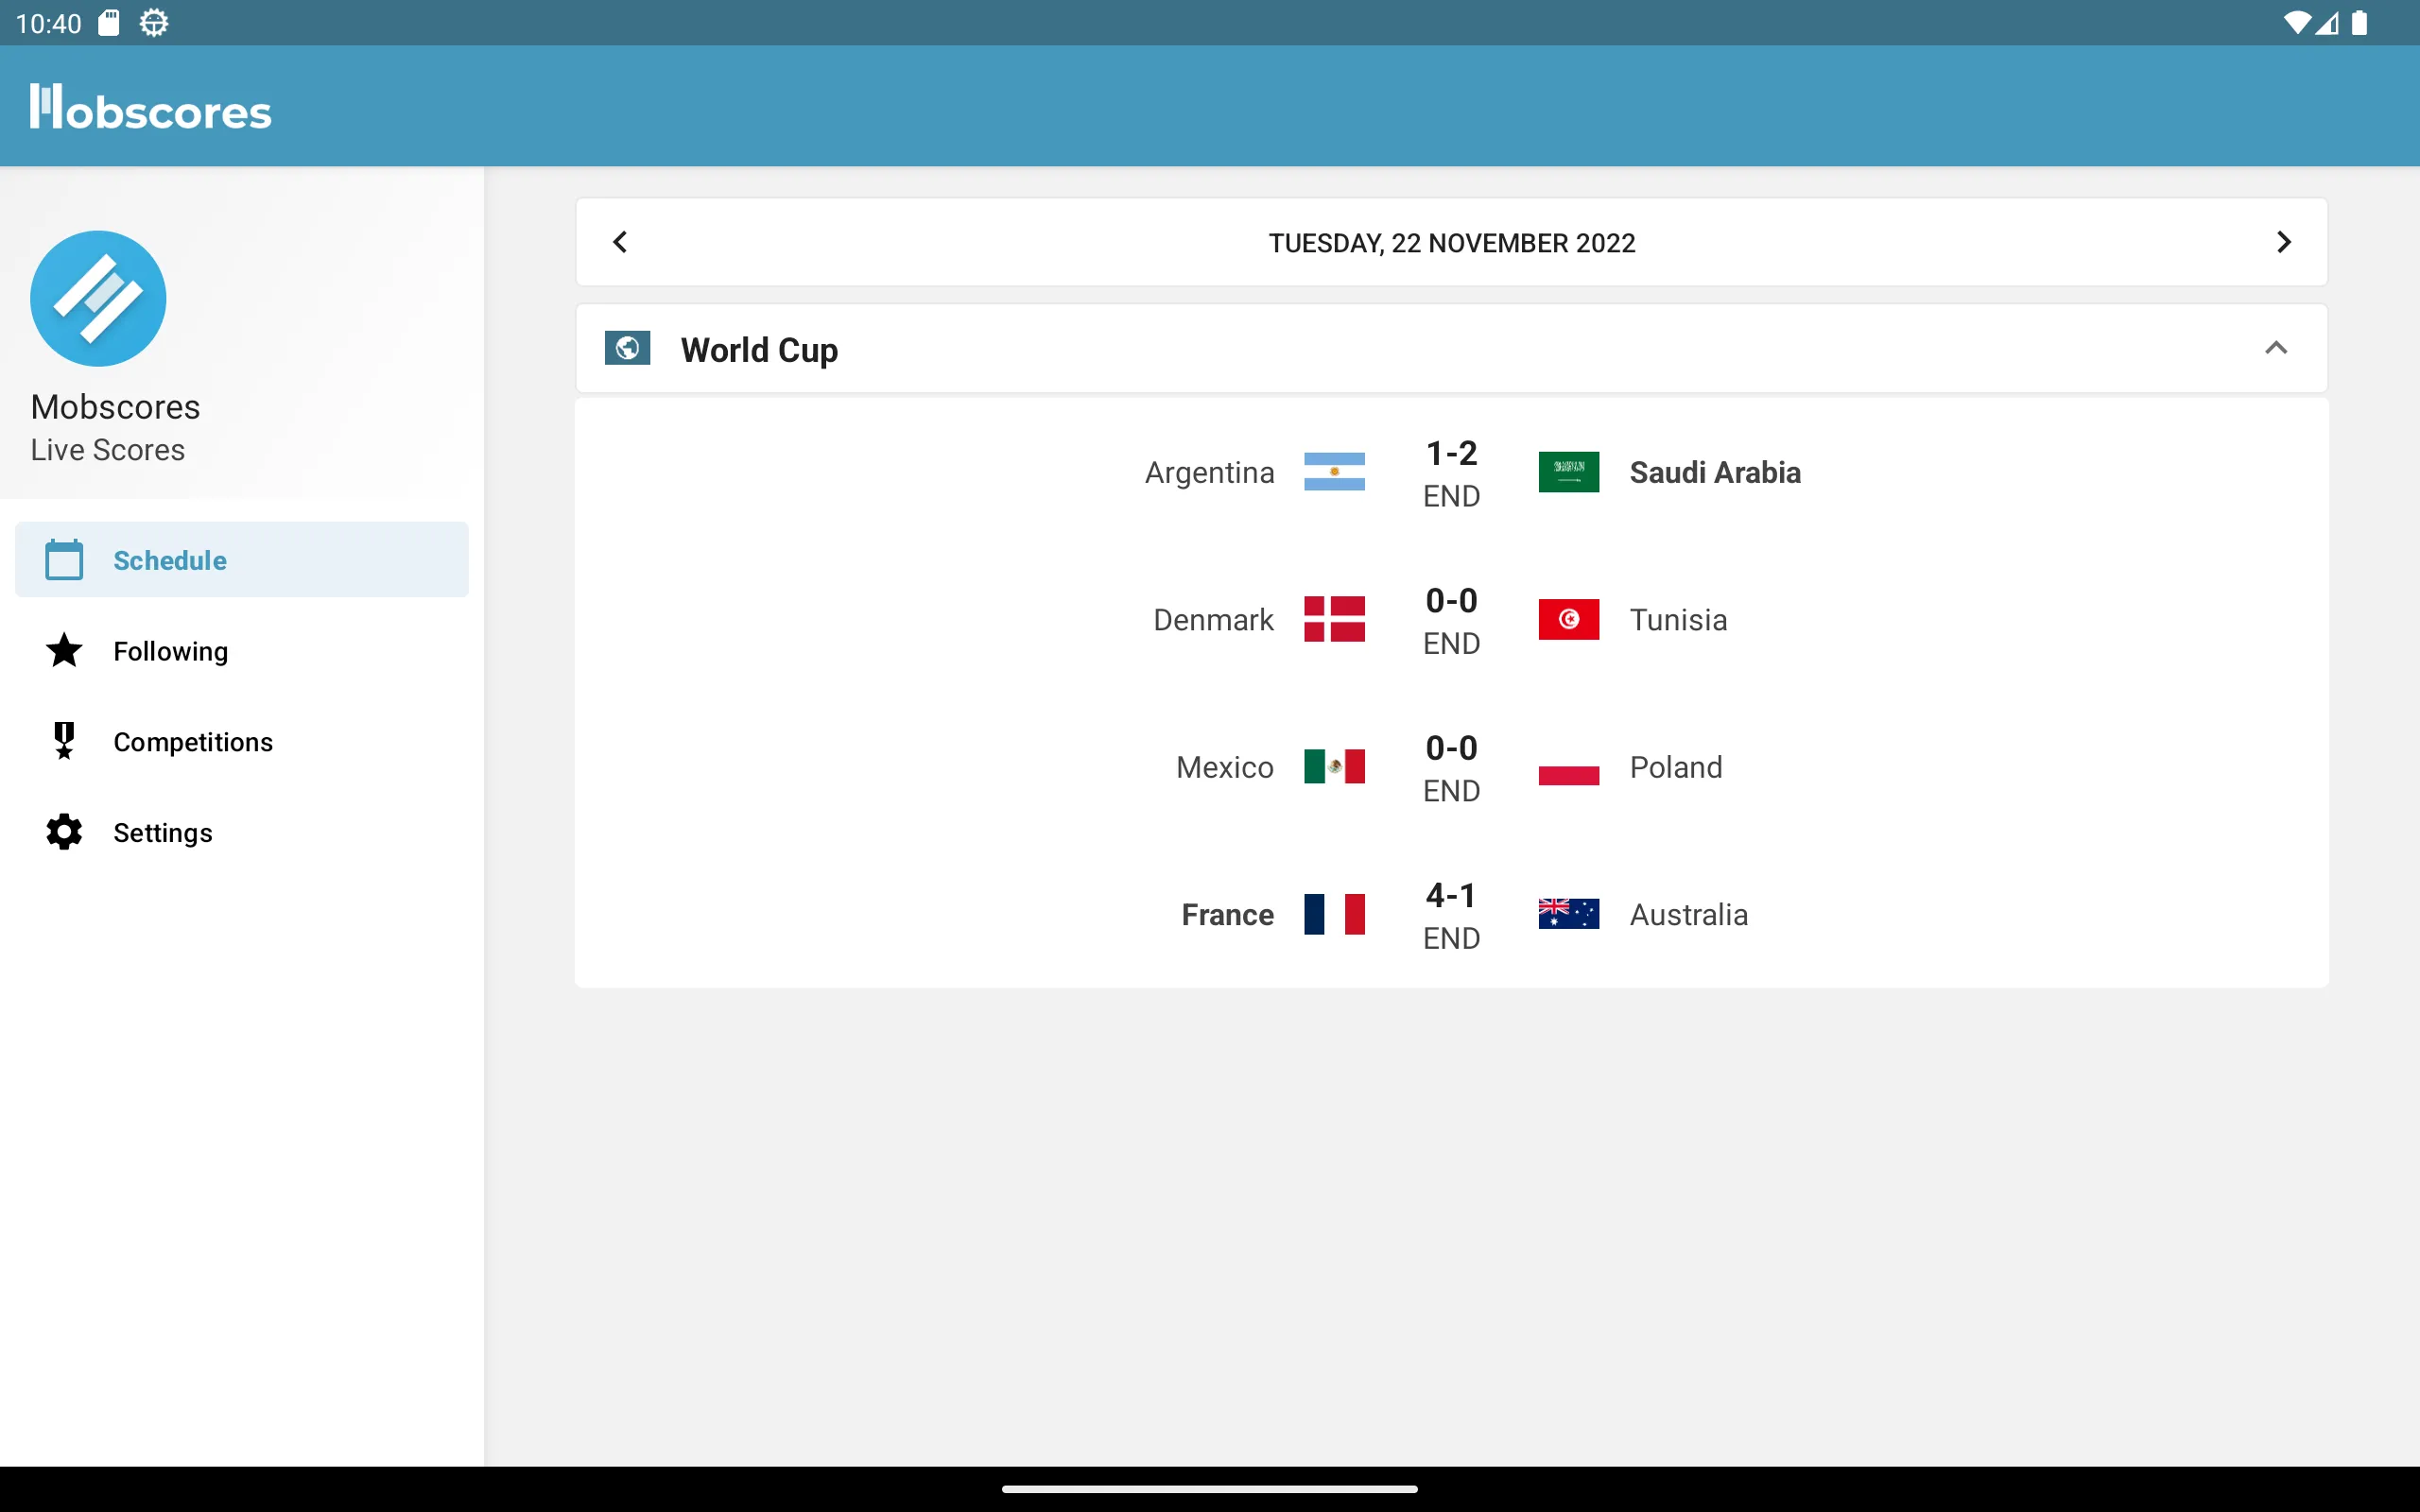Go to previous day with left chevron
This screenshot has height=1512, width=2420.
pos(620,242)
